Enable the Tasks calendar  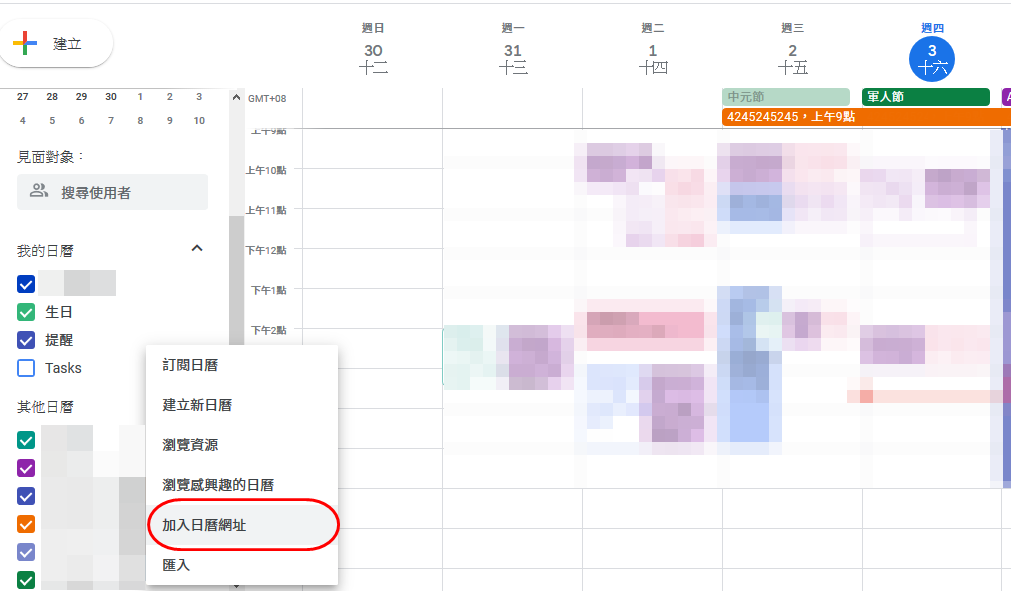[25, 367]
